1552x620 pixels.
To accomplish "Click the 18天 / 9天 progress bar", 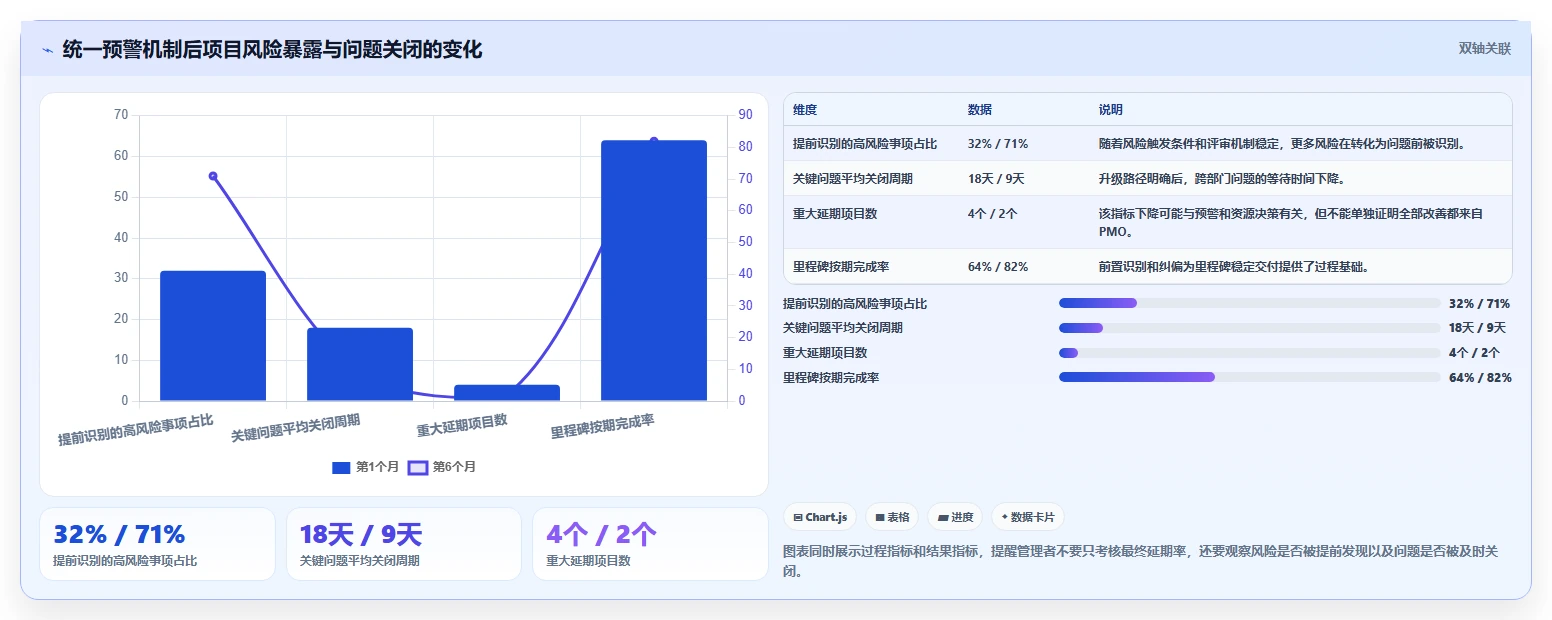I will tap(1250, 328).
